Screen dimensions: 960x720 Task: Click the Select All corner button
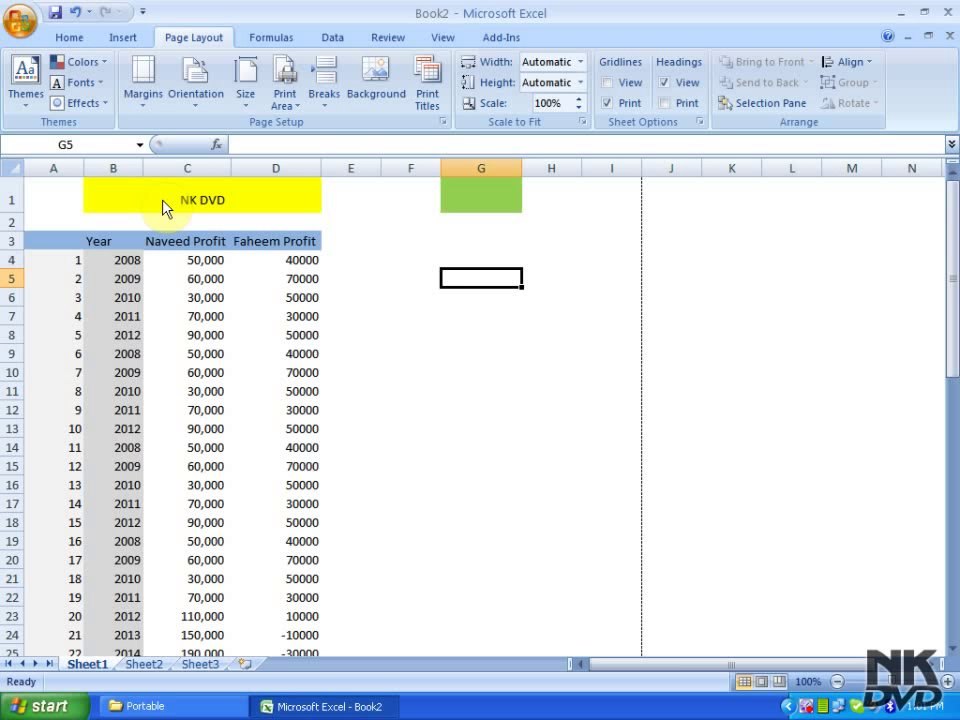12,168
